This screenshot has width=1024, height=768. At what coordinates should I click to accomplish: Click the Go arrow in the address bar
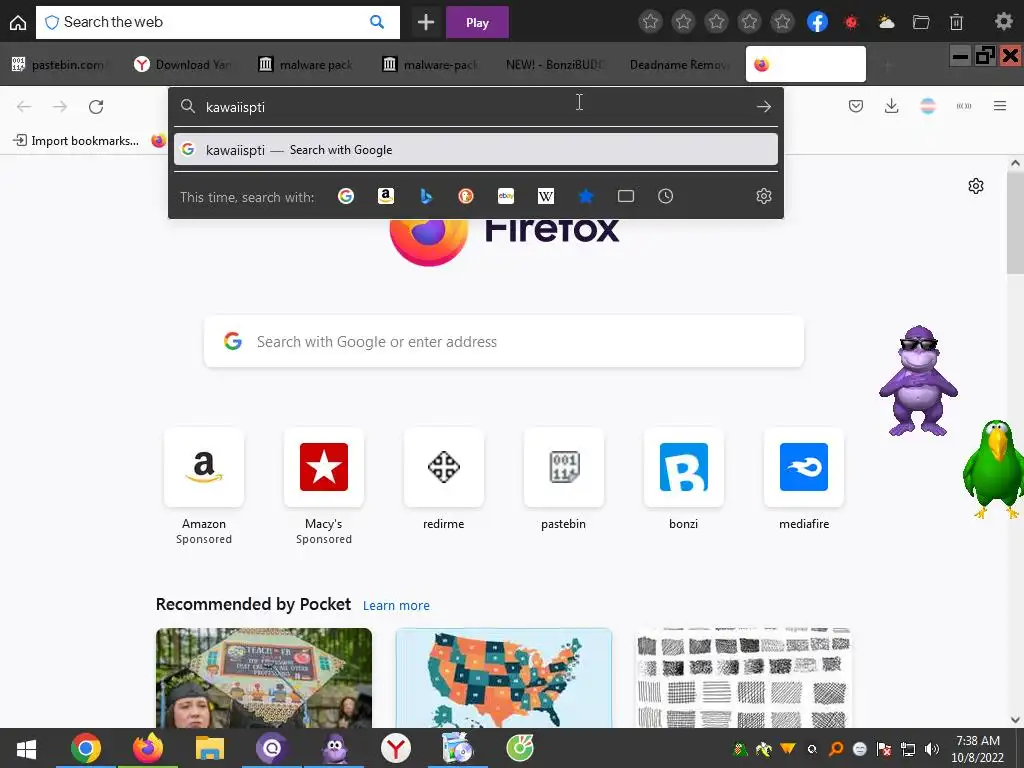(763, 106)
